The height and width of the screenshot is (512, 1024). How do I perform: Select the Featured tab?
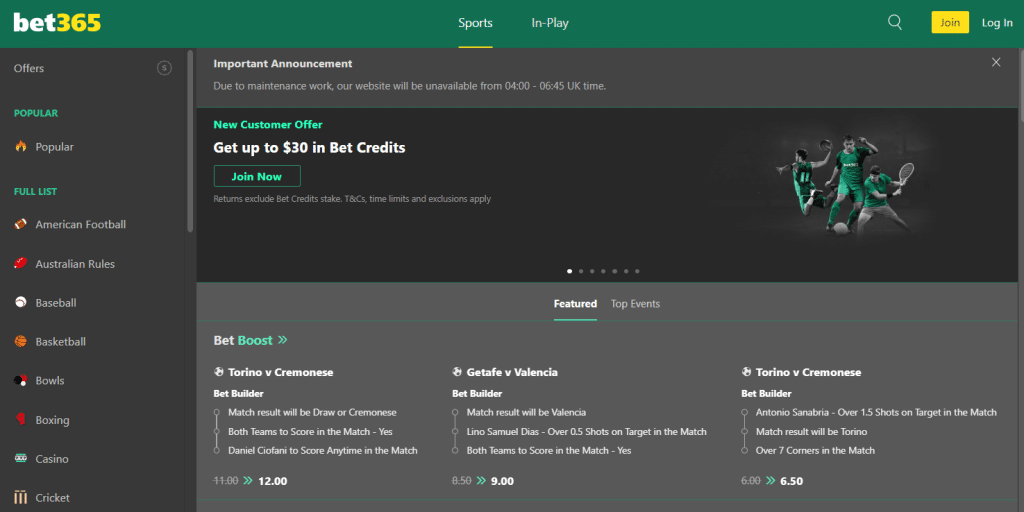[575, 304]
